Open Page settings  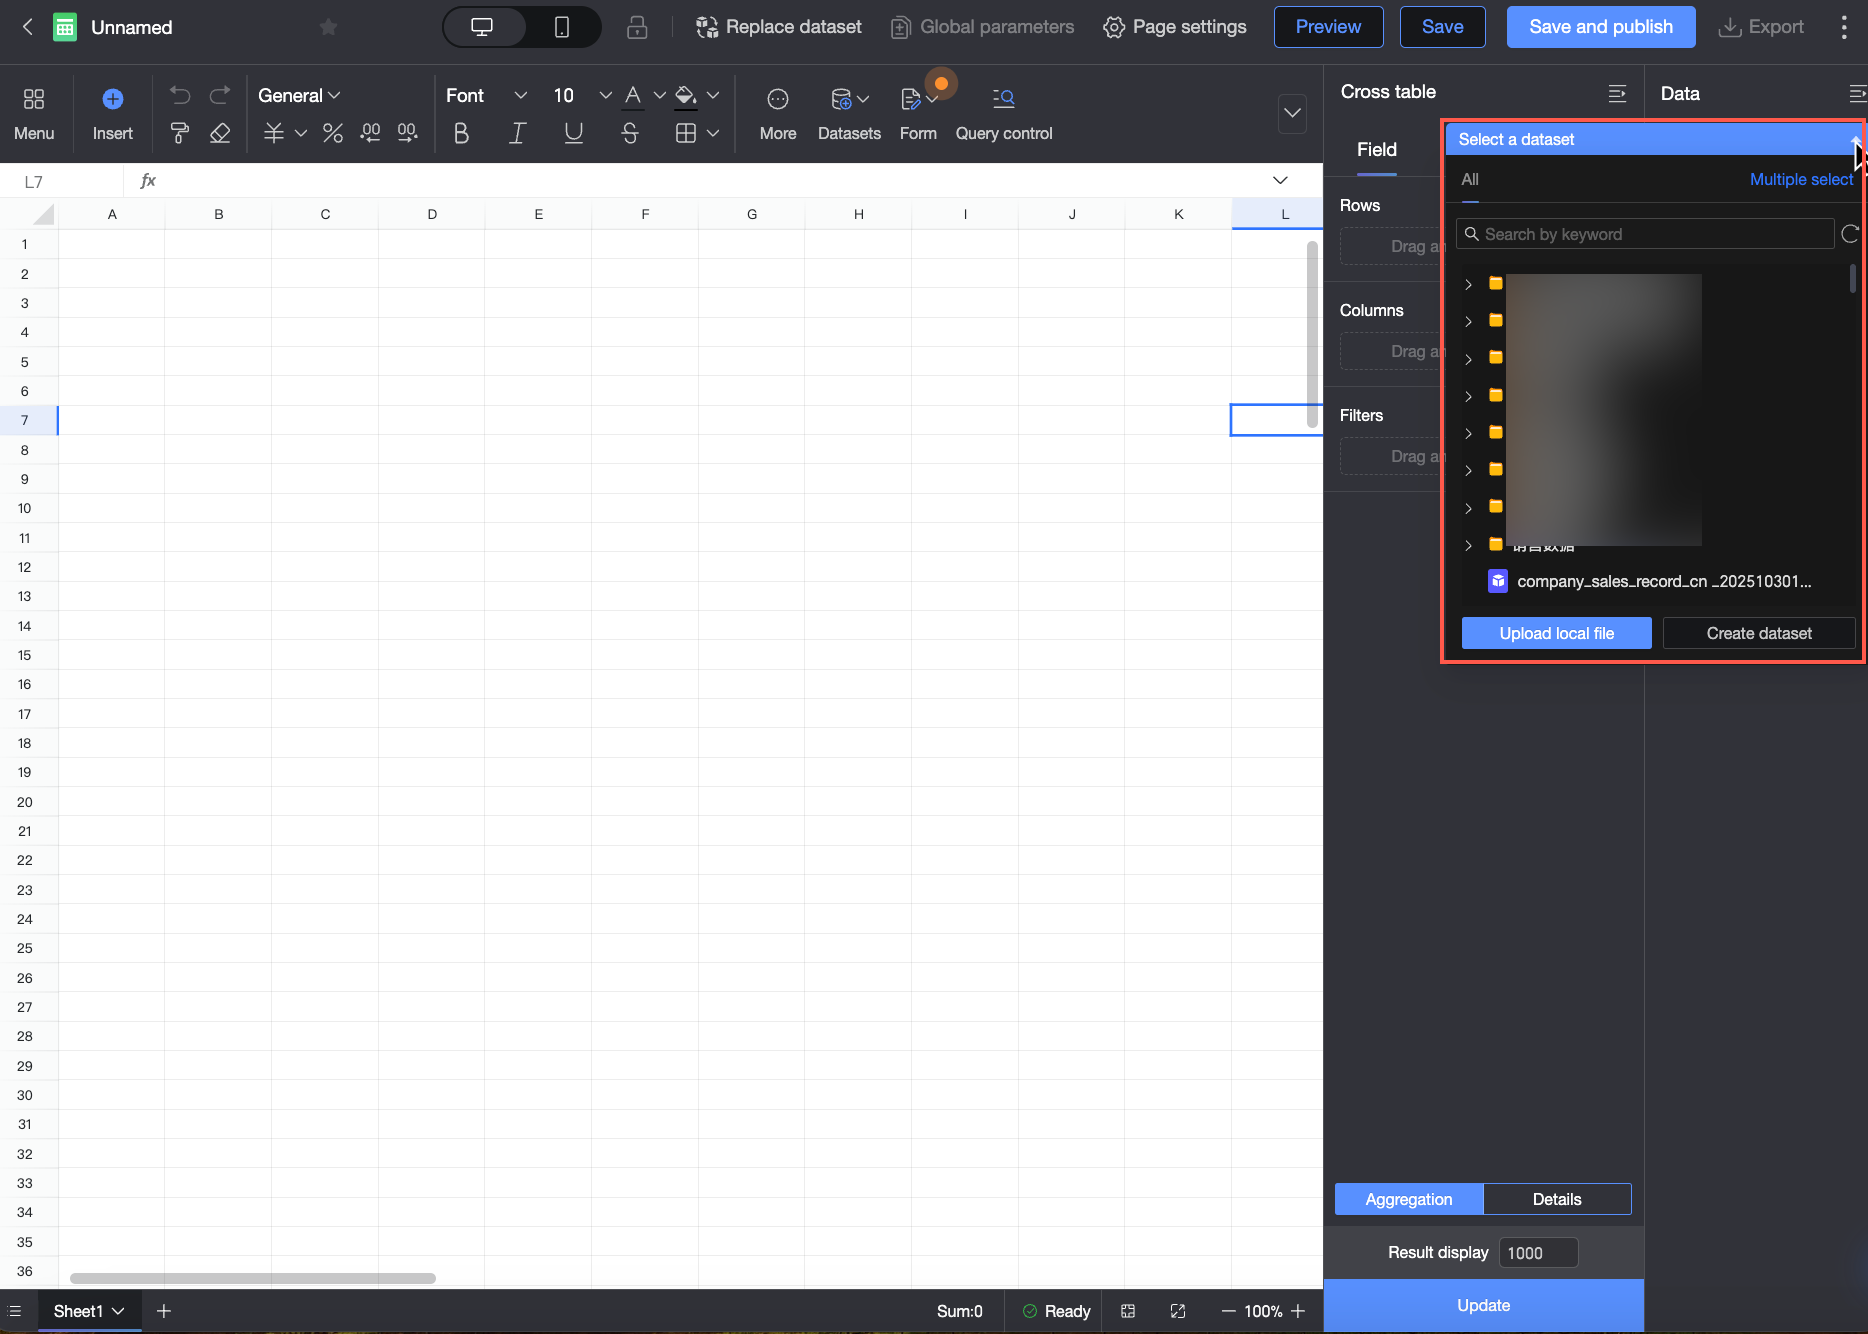[x=1175, y=27]
